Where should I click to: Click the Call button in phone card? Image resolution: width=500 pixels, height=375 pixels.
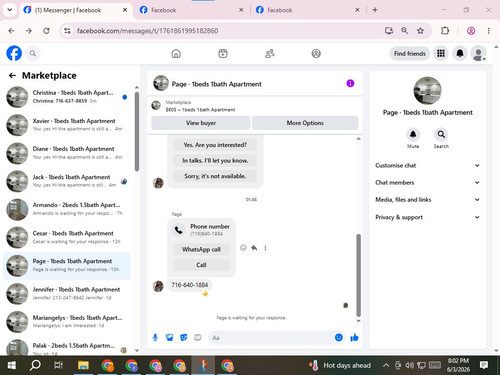(x=201, y=265)
